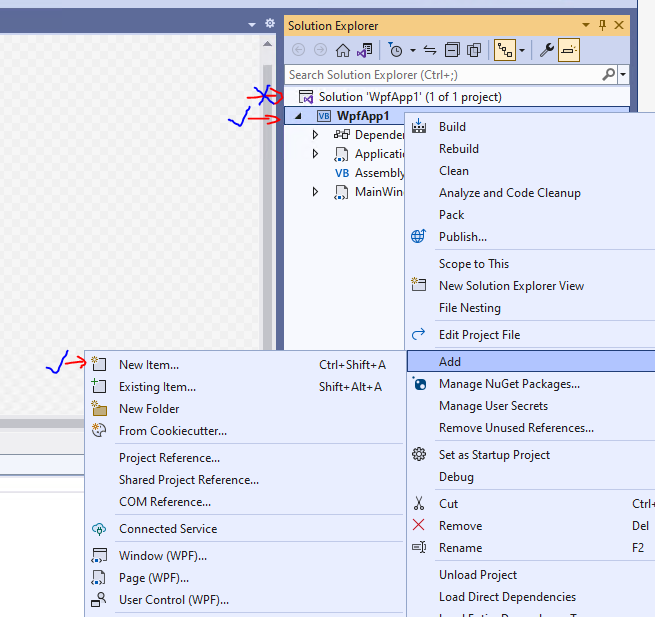Collapse the WpfApp1 project tree arrow

tap(298, 116)
